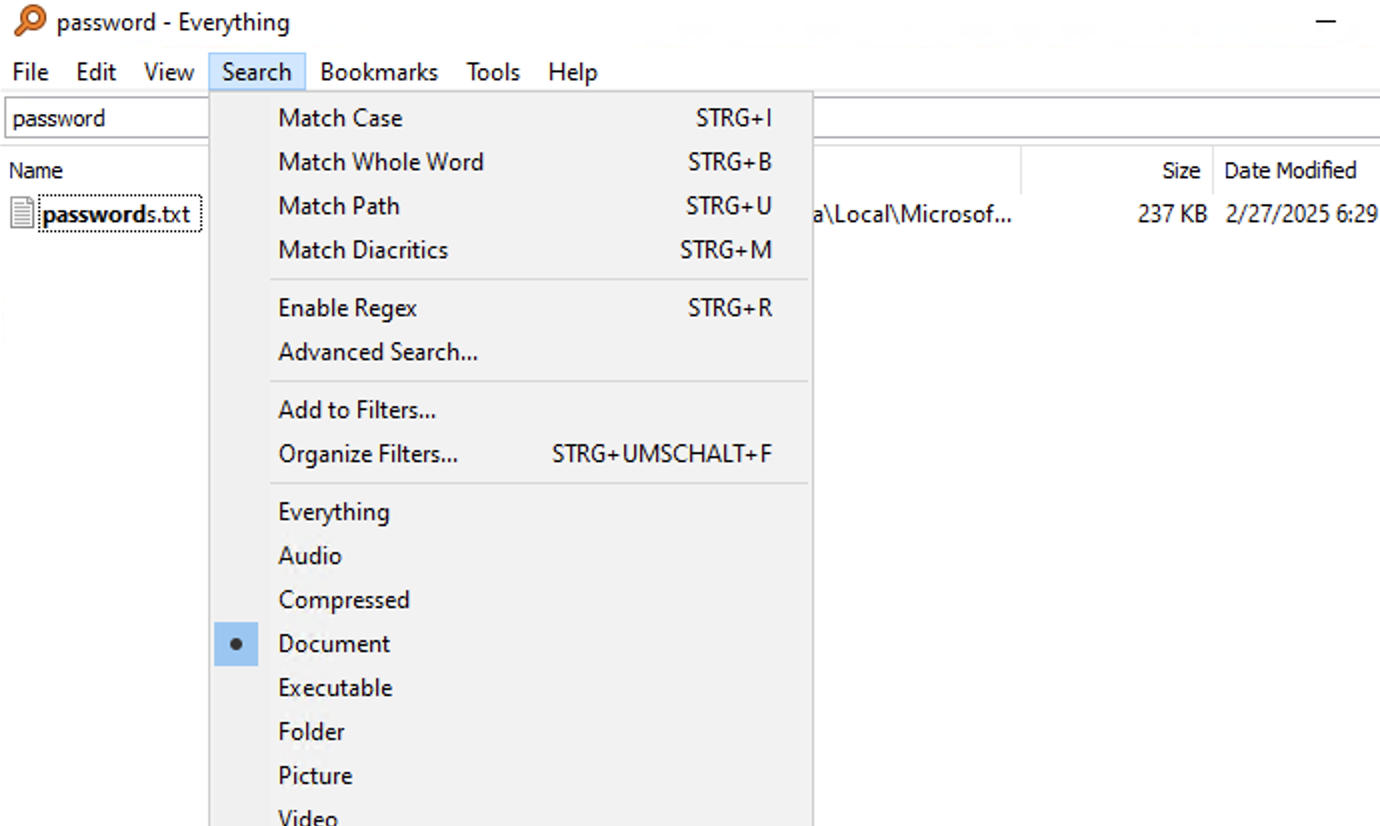Click the 2/27/2025 modified date cell
The image size is (1380, 826).
[x=1301, y=214]
